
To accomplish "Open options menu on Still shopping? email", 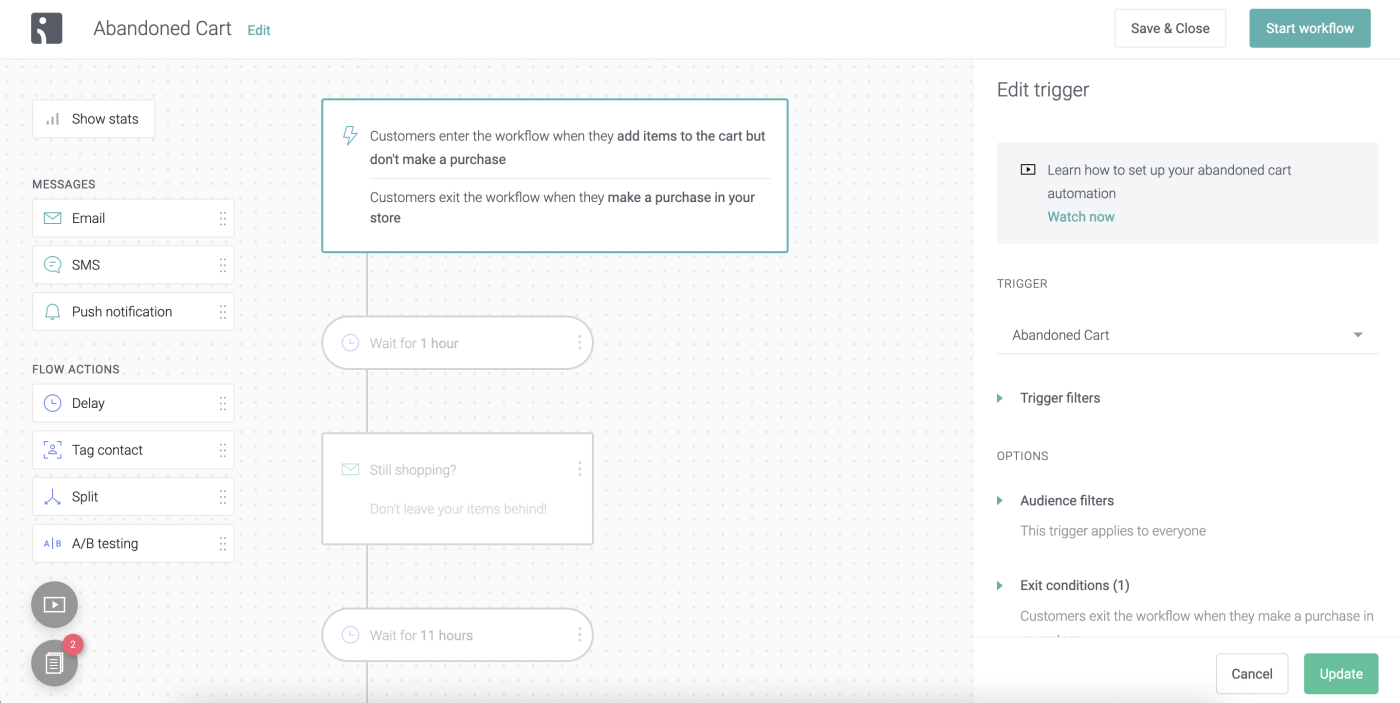I will tap(579, 469).
